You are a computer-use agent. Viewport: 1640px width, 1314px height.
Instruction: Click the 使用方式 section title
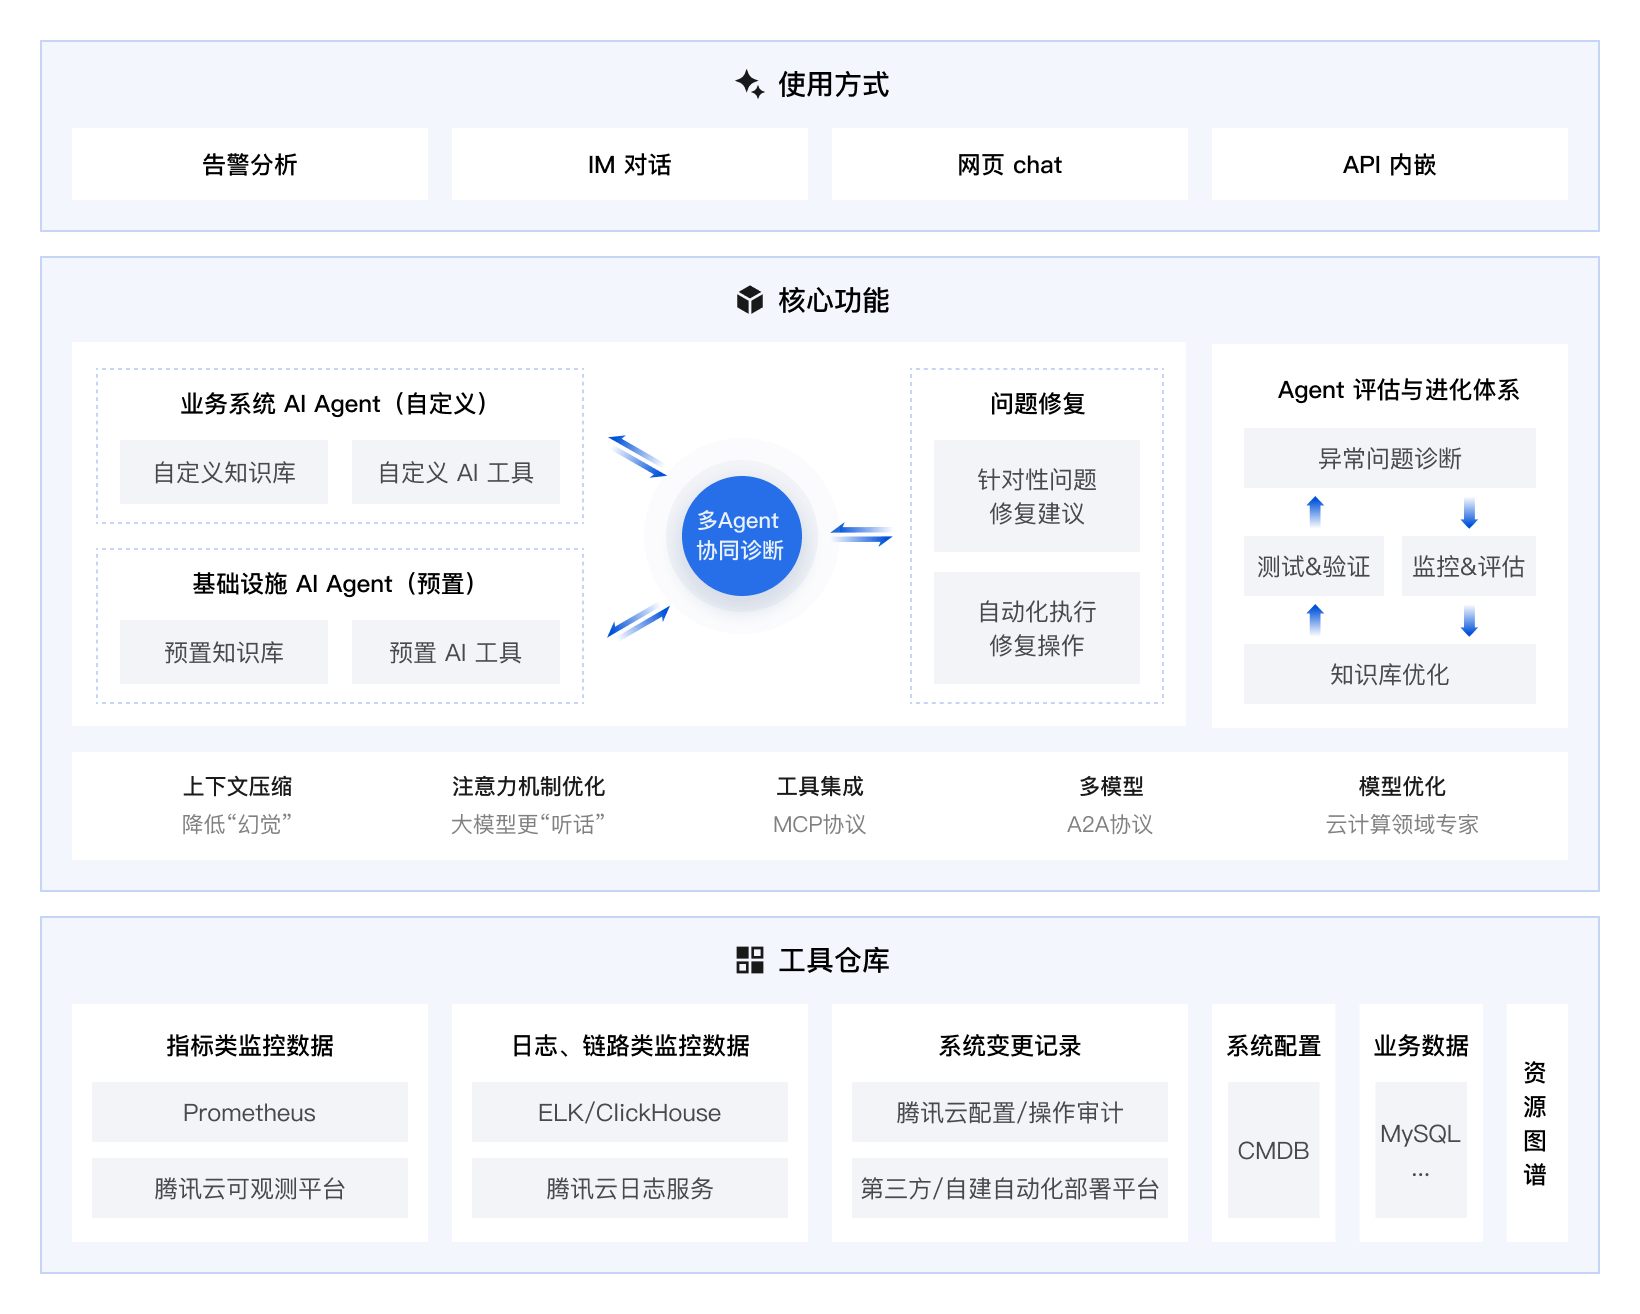pyautogui.click(x=834, y=84)
